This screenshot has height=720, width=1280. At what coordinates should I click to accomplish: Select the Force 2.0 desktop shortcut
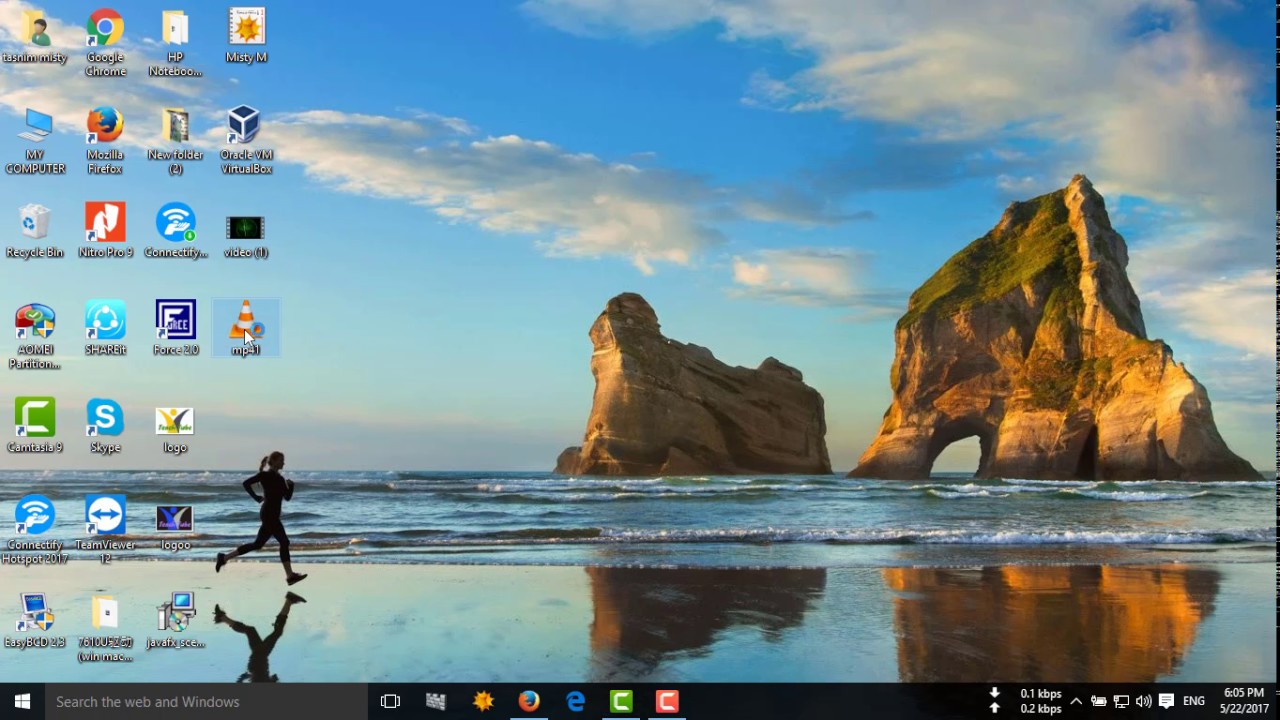tap(175, 327)
